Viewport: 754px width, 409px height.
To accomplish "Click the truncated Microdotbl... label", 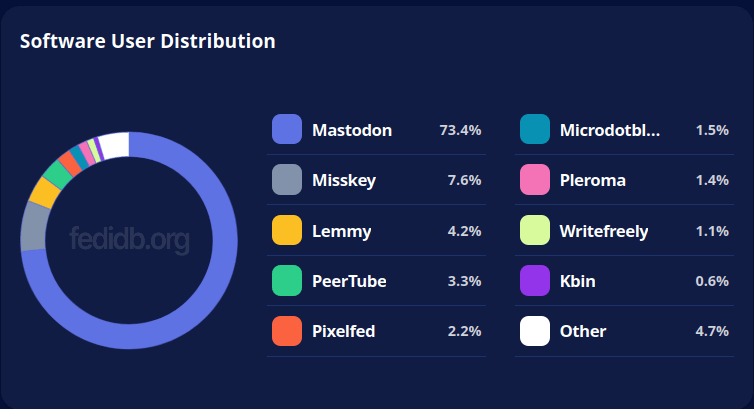I will pyautogui.click(x=610, y=130).
